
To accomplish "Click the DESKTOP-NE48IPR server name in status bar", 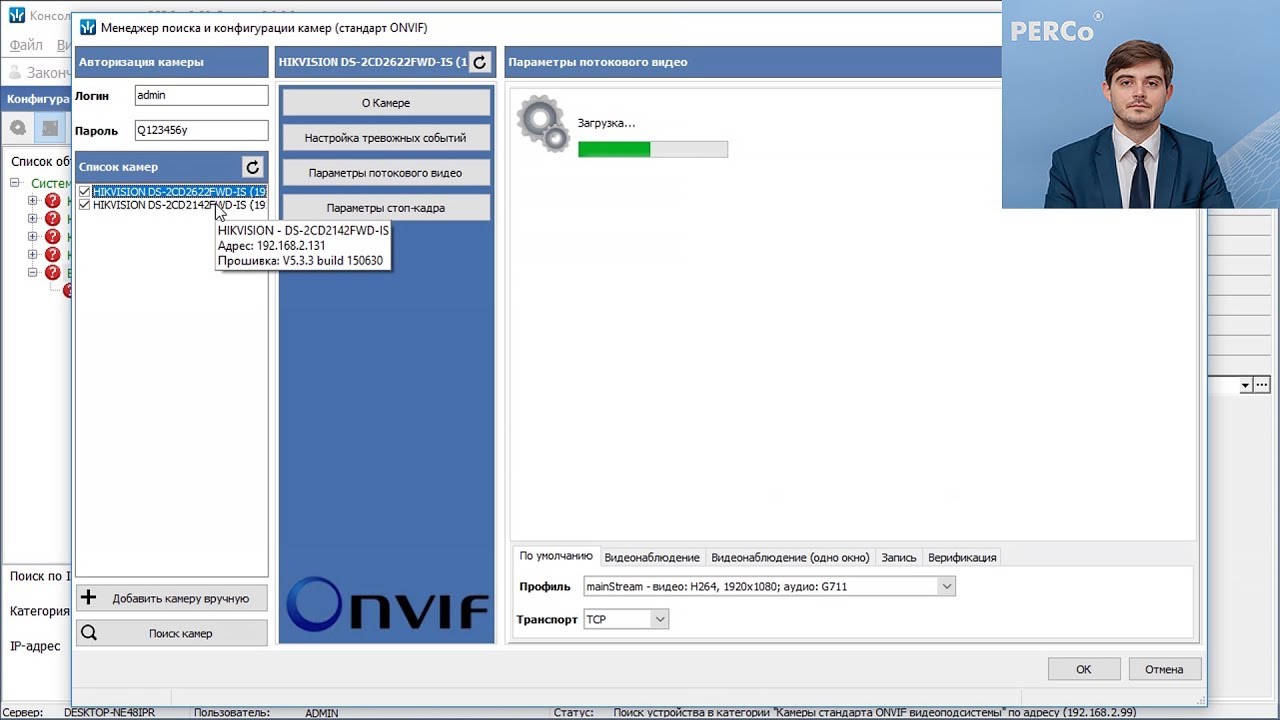I will 109,713.
